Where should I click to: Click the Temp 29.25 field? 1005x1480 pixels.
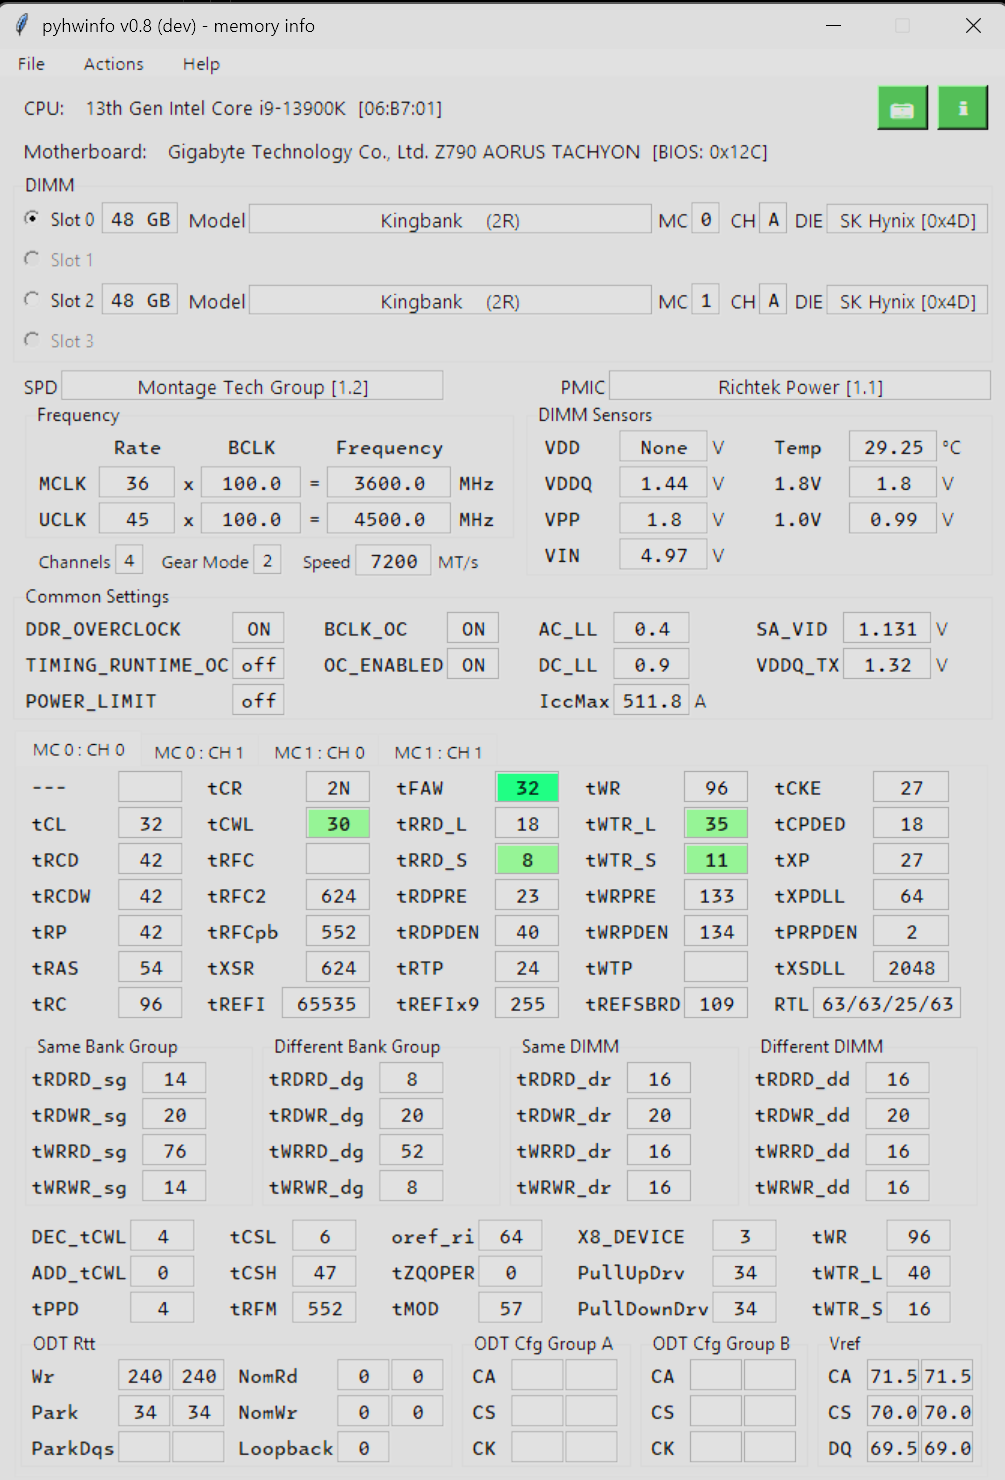pyautogui.click(x=893, y=447)
